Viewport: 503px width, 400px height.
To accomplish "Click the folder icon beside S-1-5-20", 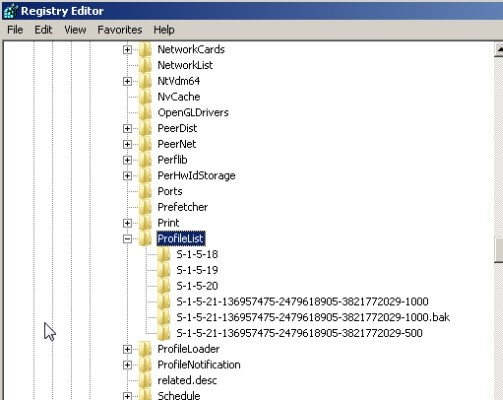I will pos(164,286).
